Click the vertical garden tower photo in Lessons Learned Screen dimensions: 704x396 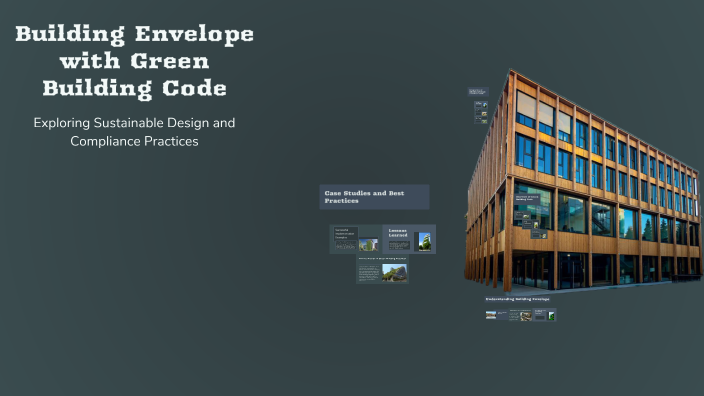point(424,242)
